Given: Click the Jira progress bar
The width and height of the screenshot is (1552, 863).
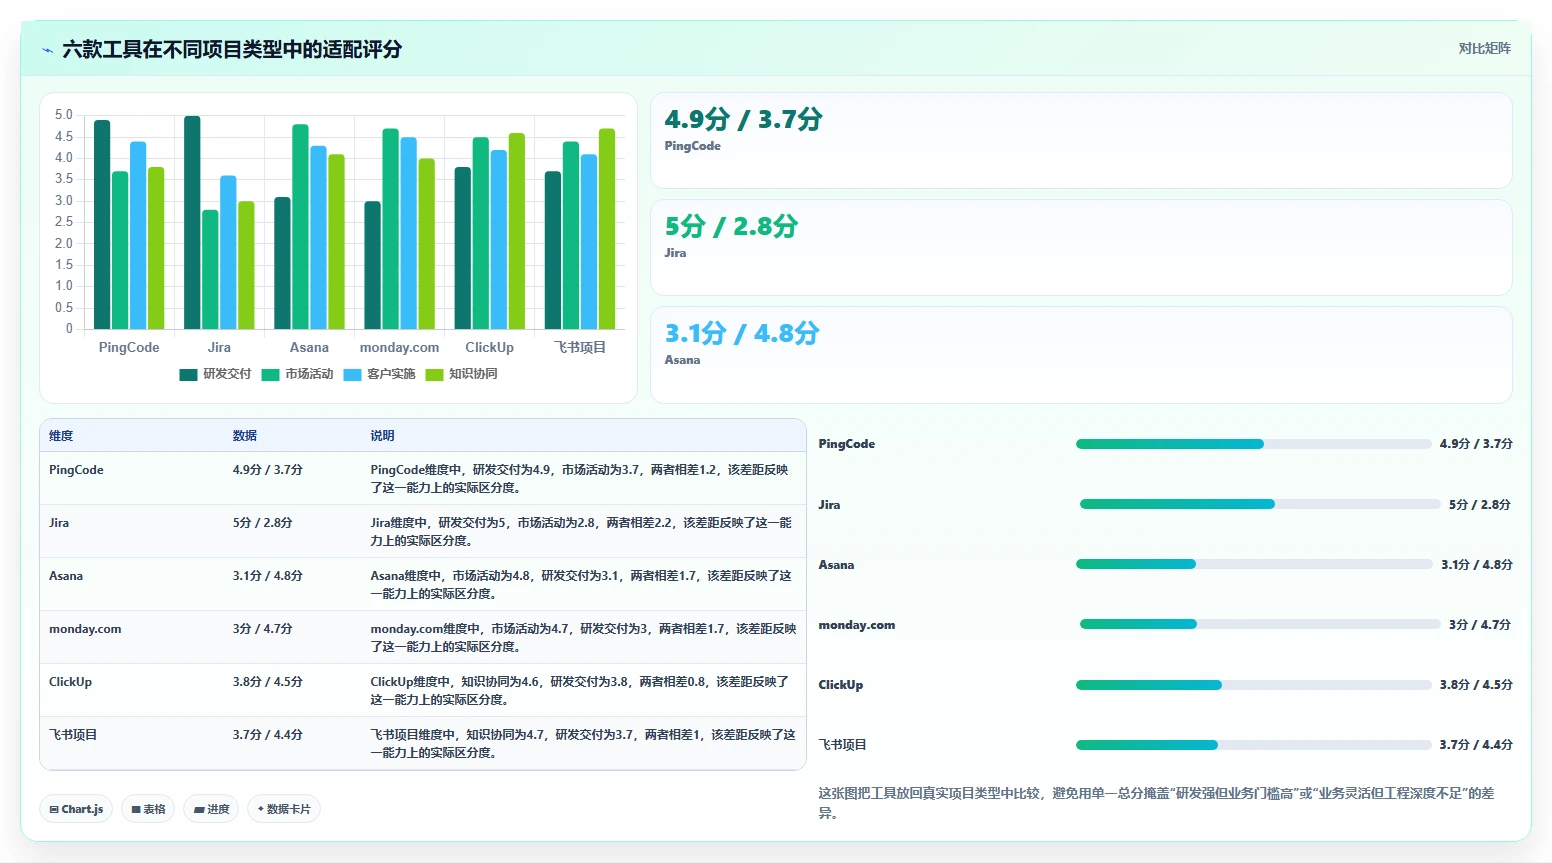Looking at the screenshot, I should 1260,504.
